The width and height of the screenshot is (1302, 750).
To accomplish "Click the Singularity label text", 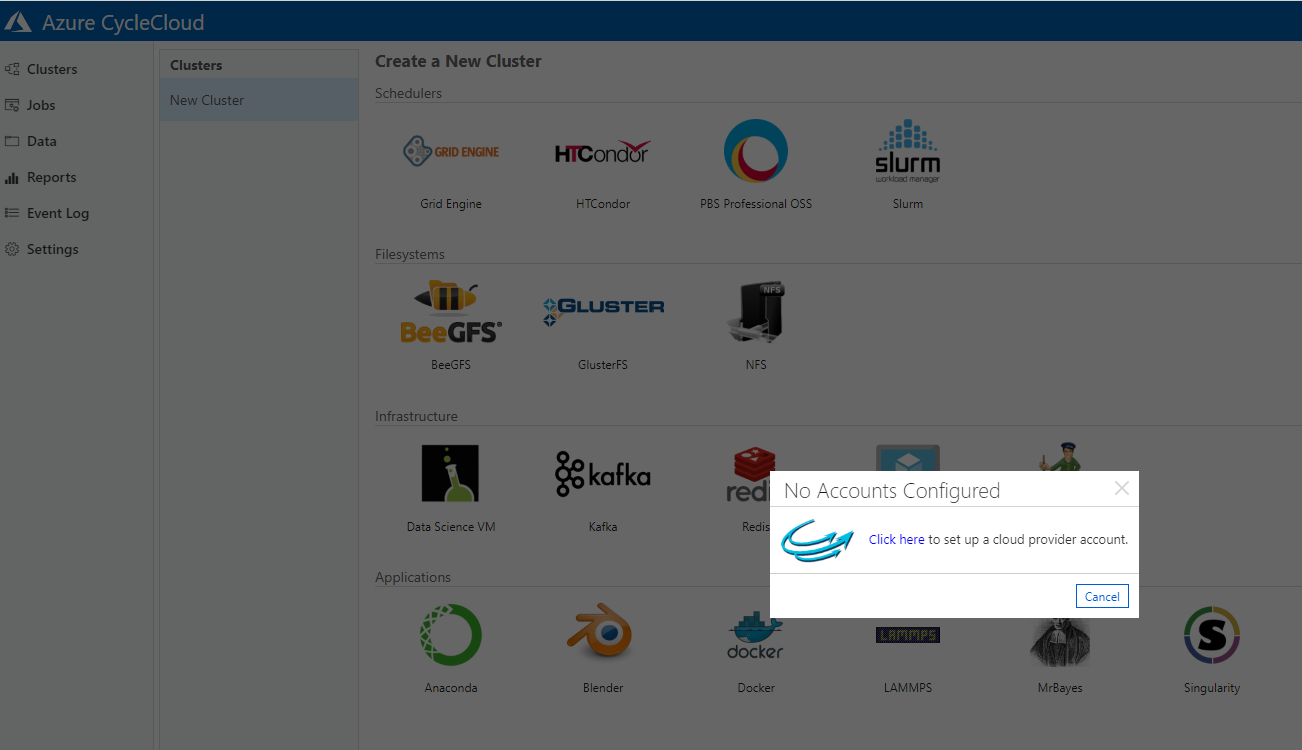I will 1212,688.
